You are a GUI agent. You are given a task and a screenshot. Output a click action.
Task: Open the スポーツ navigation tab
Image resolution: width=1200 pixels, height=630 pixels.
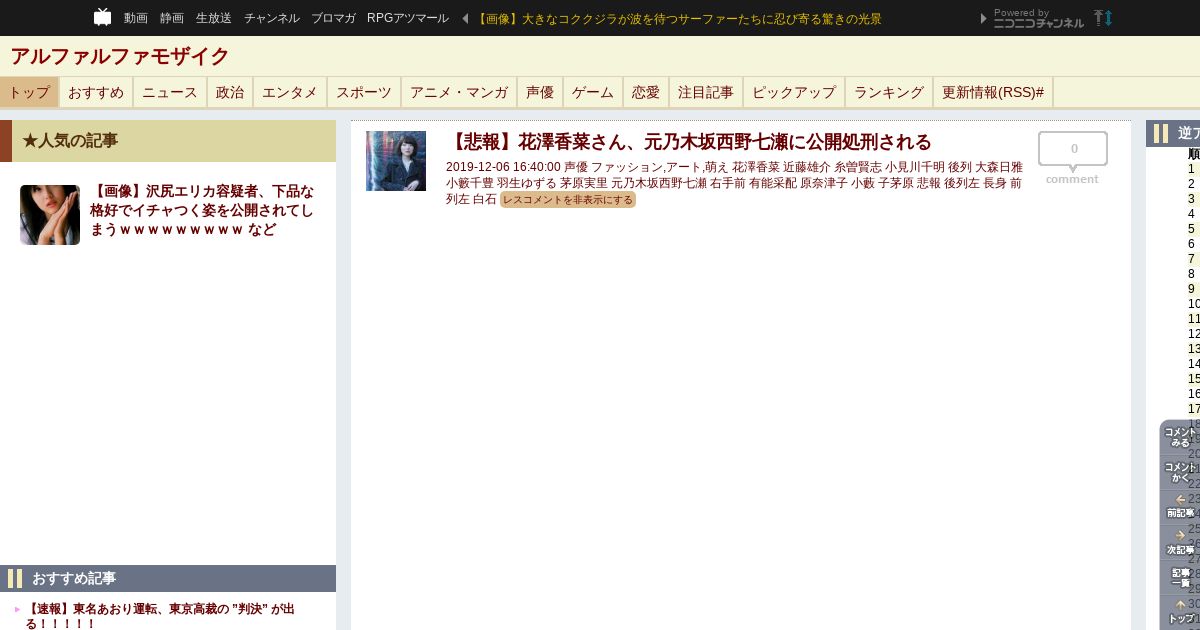pyautogui.click(x=364, y=92)
